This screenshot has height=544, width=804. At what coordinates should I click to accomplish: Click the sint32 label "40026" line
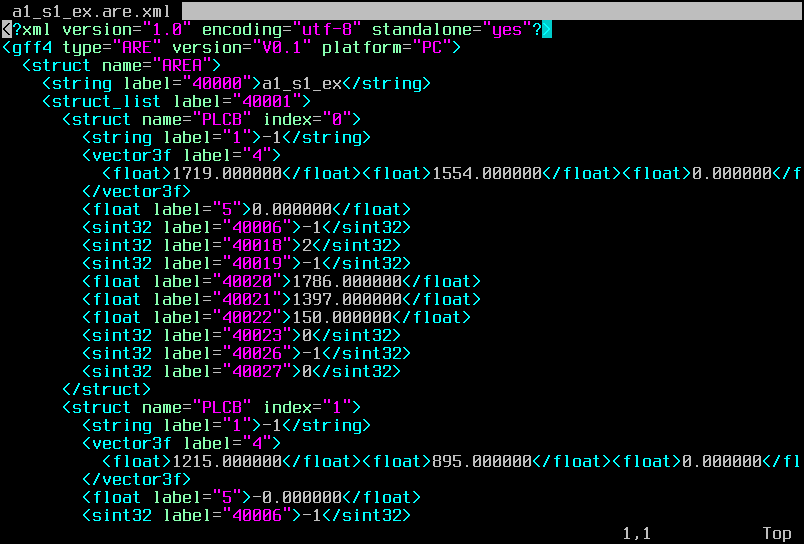(x=247, y=353)
